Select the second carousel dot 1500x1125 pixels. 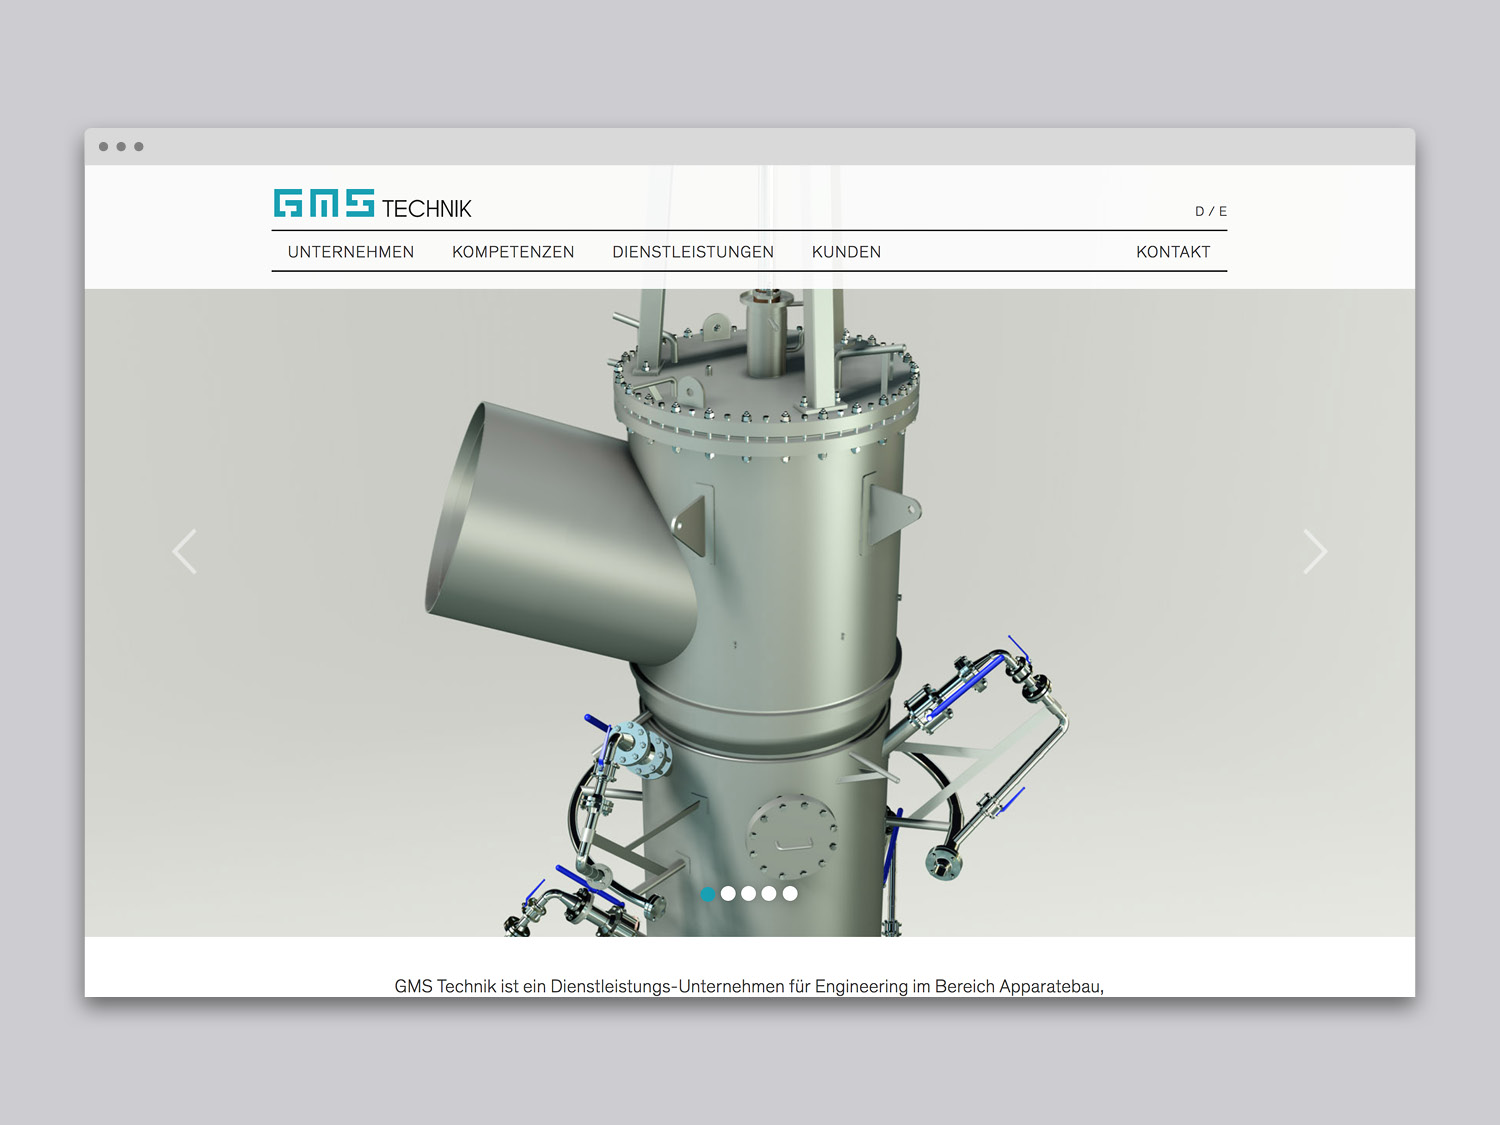coord(728,894)
